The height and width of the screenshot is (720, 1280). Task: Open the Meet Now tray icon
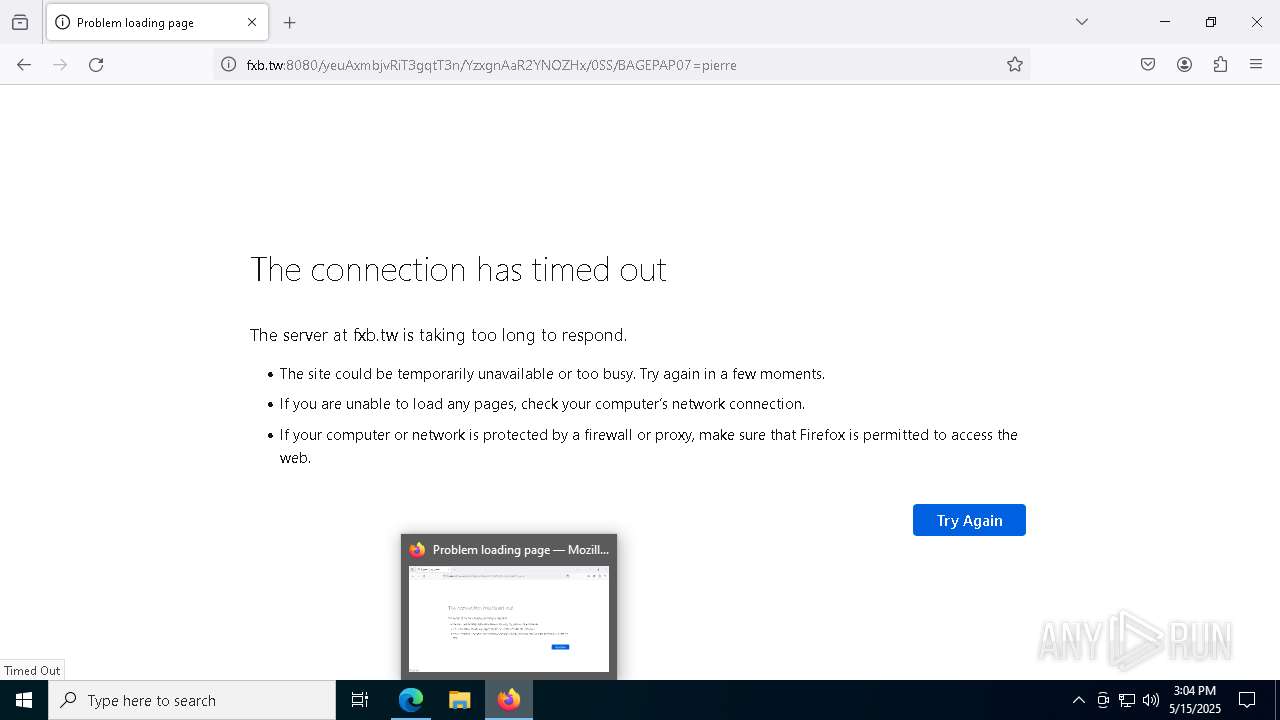click(1103, 700)
